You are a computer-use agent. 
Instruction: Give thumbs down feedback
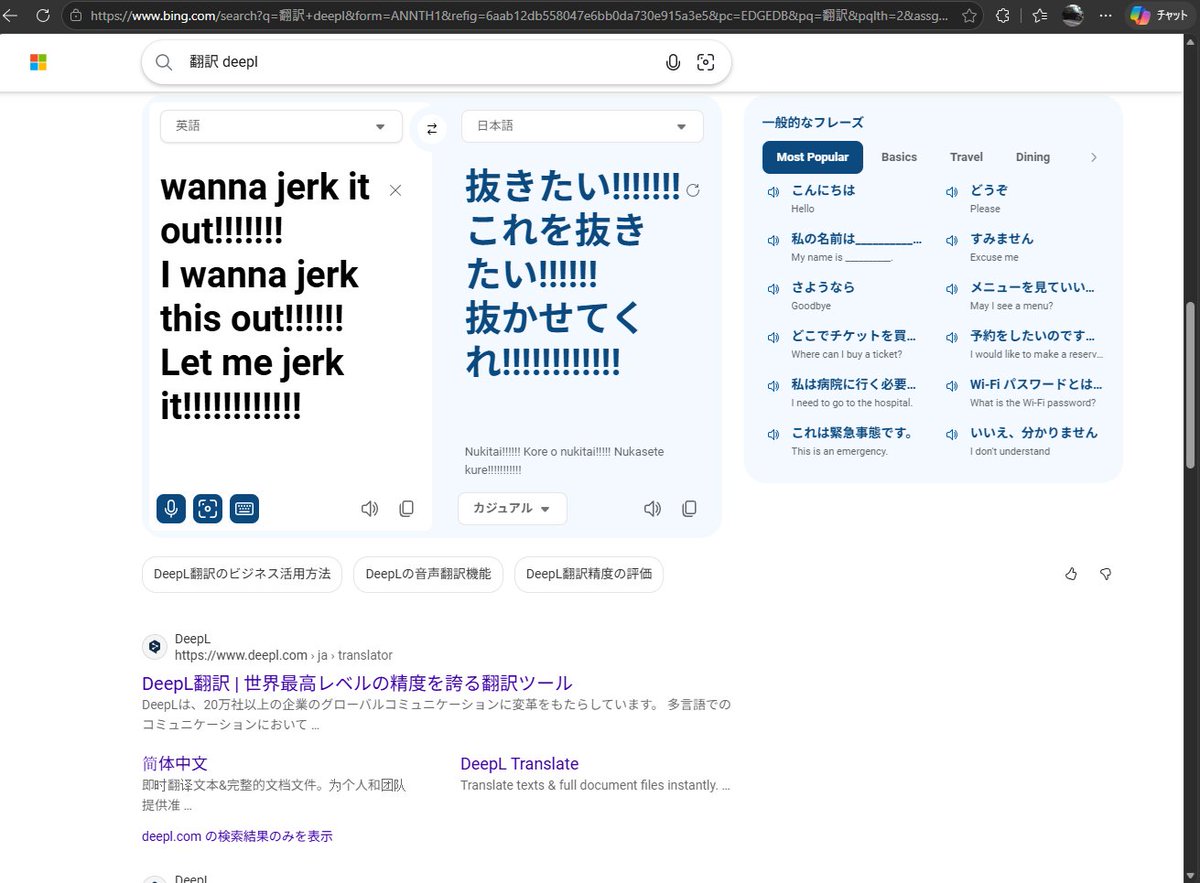(1106, 574)
